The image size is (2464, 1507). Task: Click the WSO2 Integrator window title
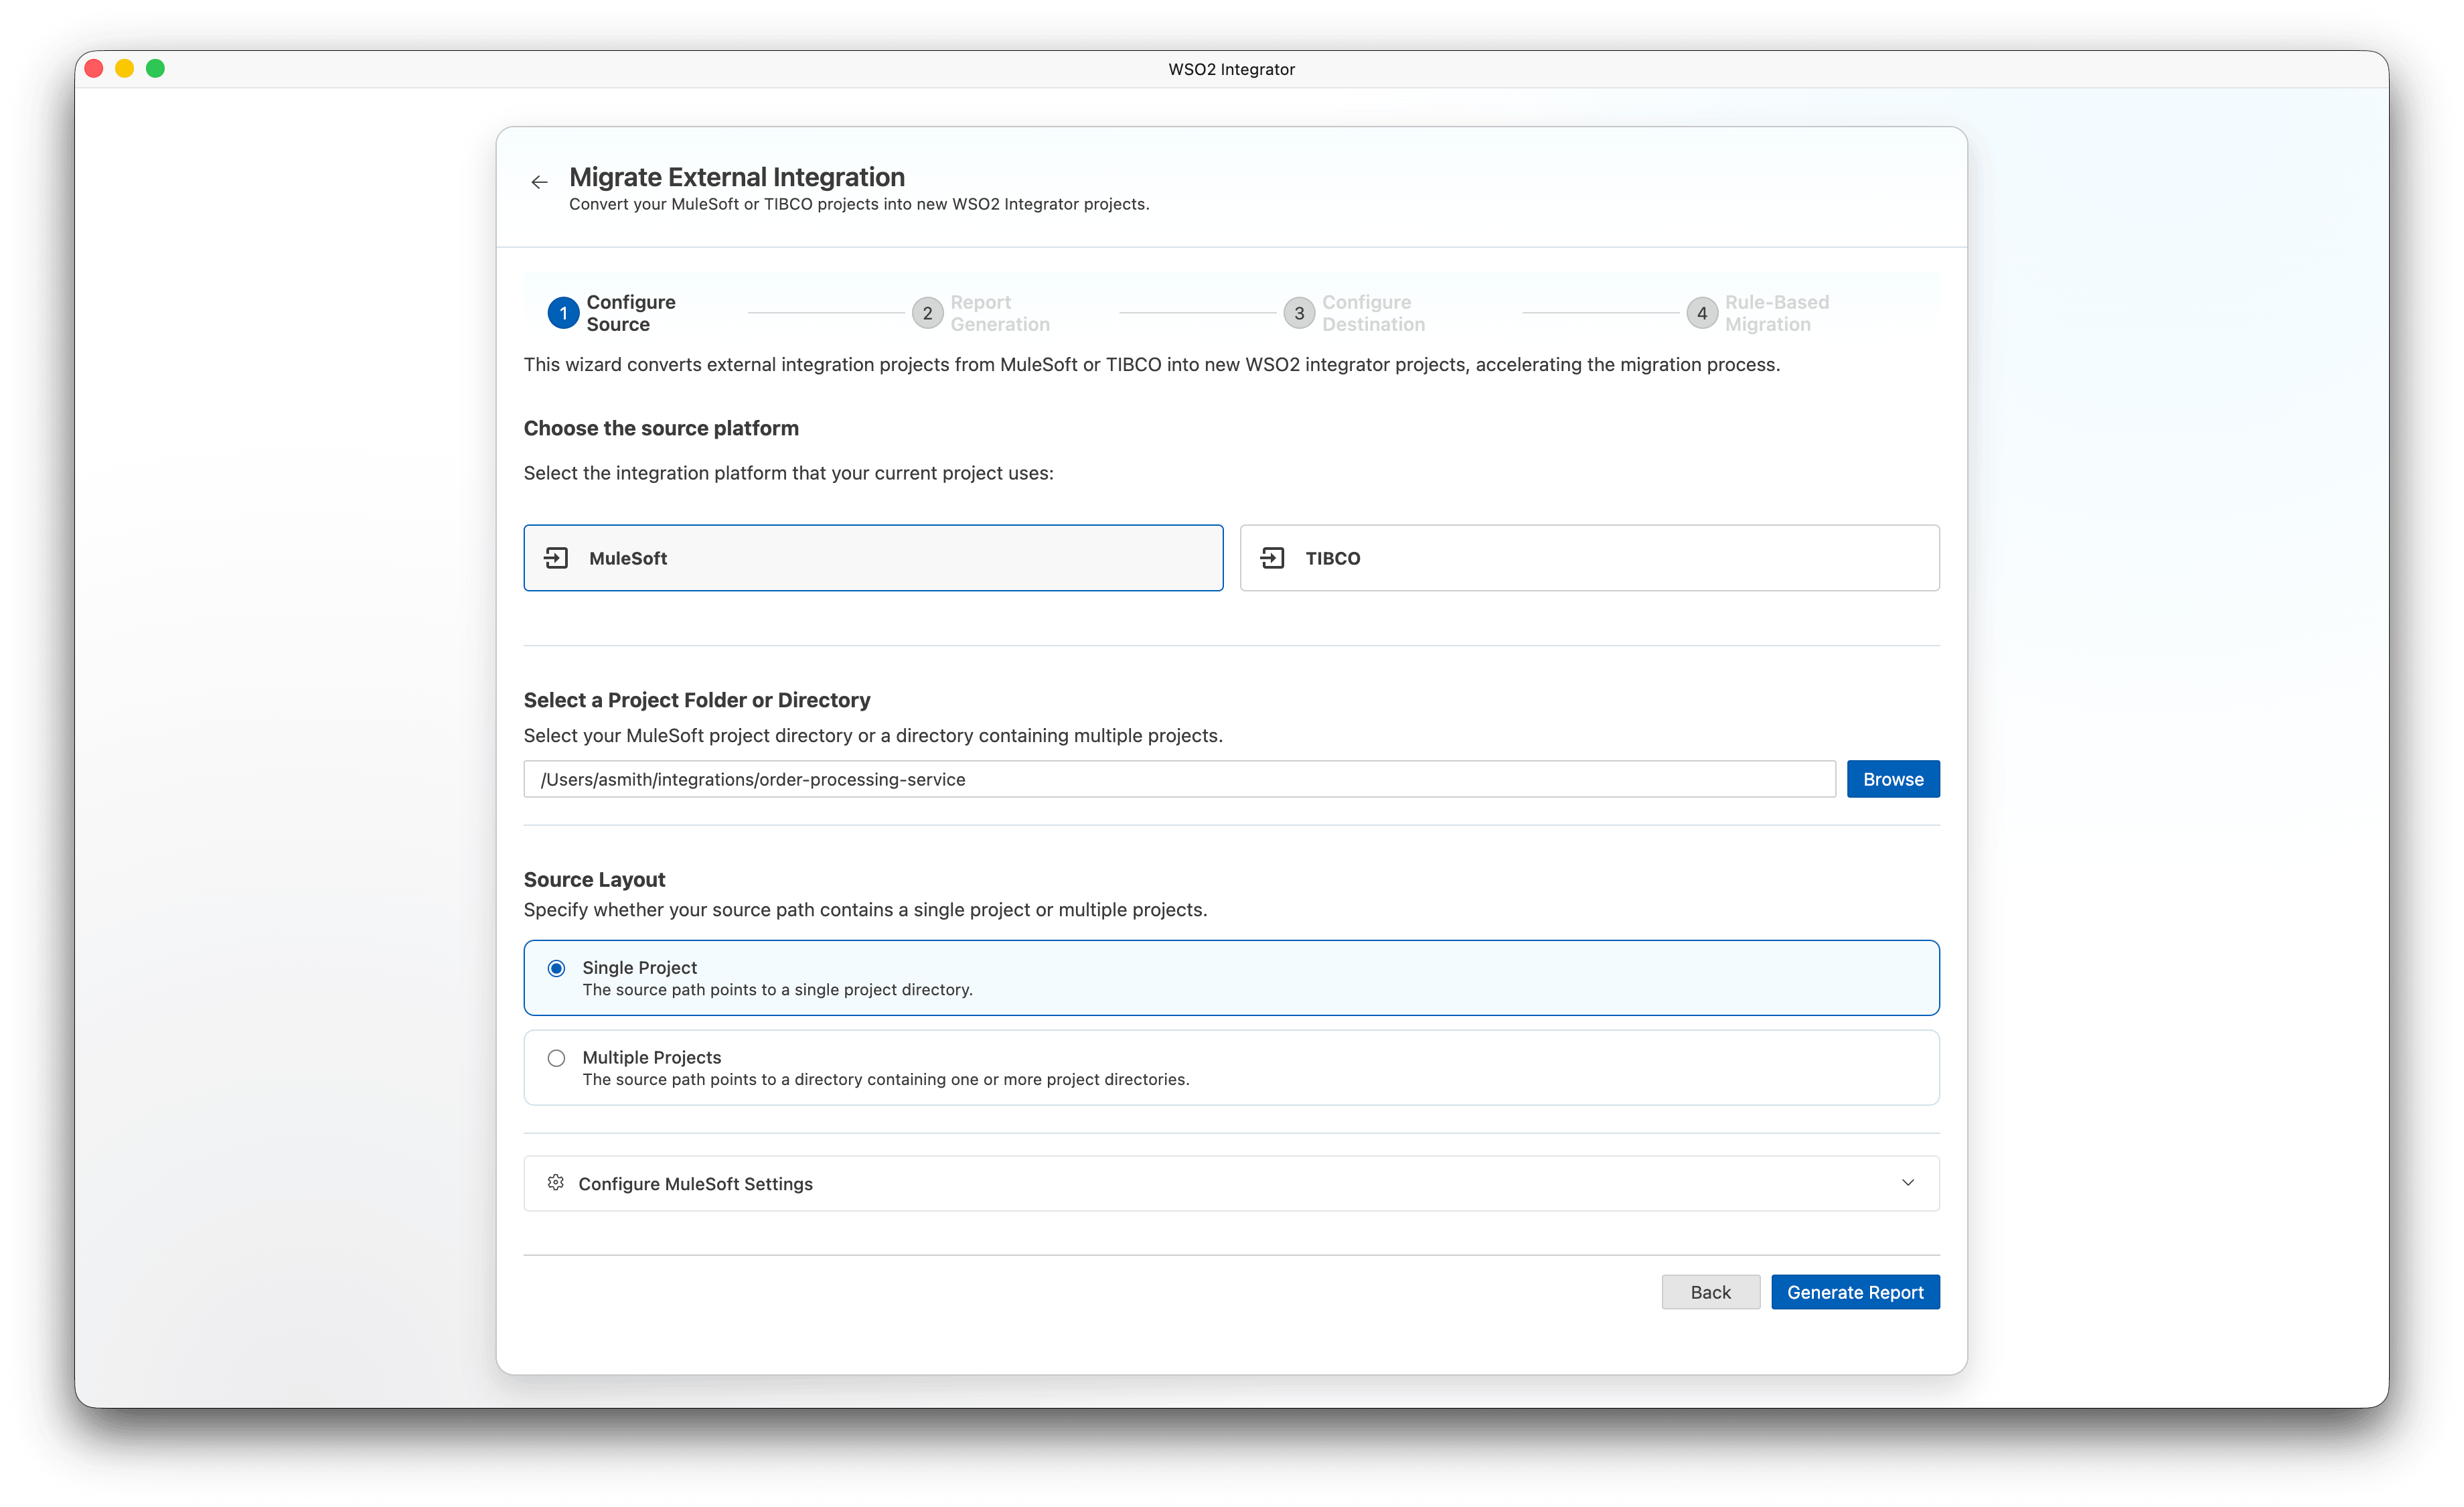[x=1231, y=69]
